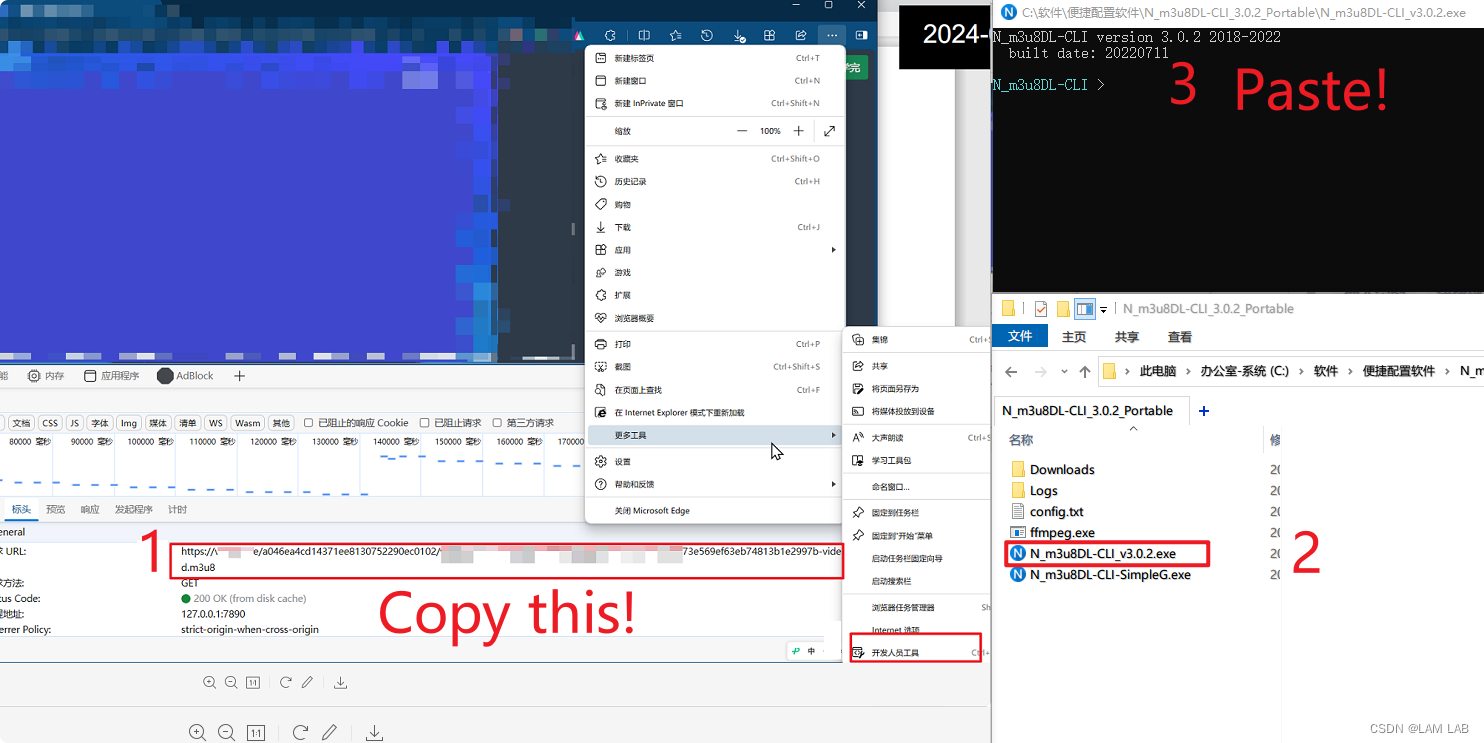Filter network requests by CSS
The image size is (1484, 743).
click(x=50, y=423)
